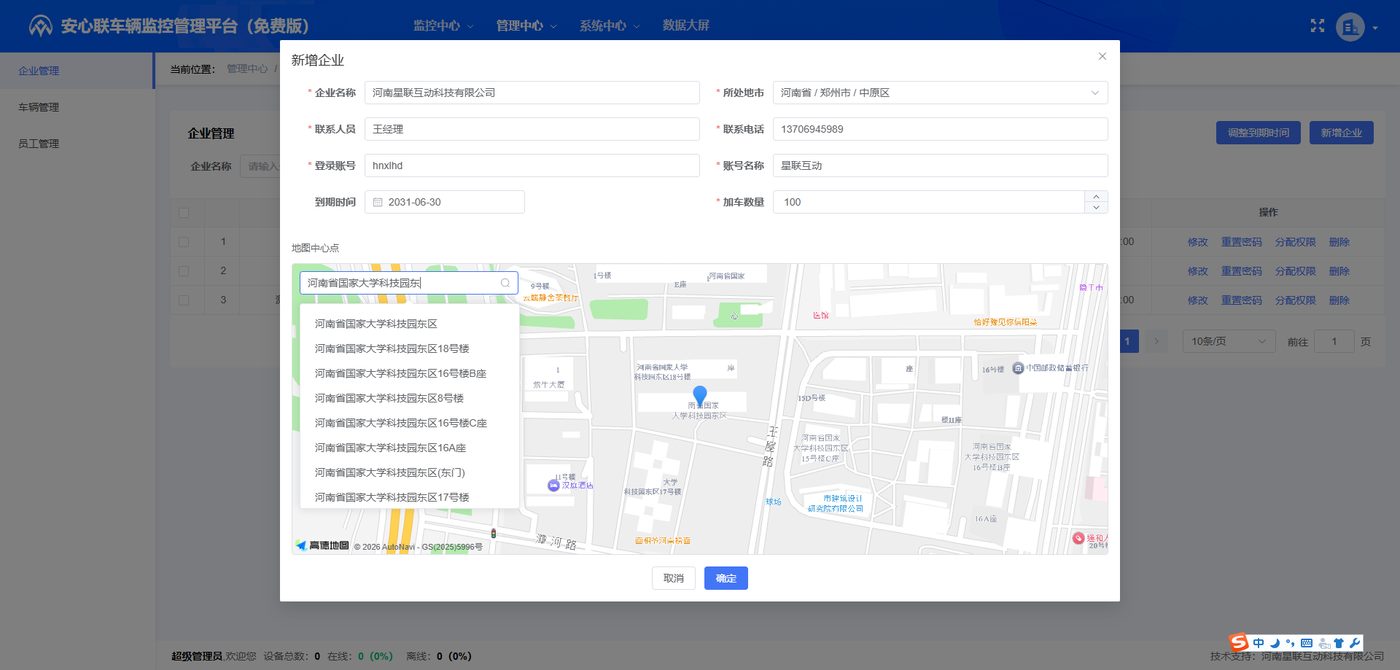The image size is (1400, 670).
Task: Choose suggestion 河南省国家大学科技园东区8号楼
Action: point(410,398)
